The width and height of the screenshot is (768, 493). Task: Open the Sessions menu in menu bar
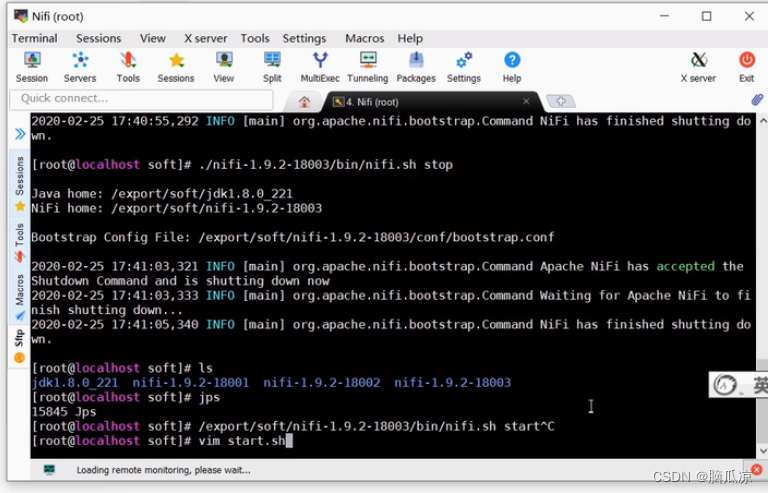(x=98, y=38)
